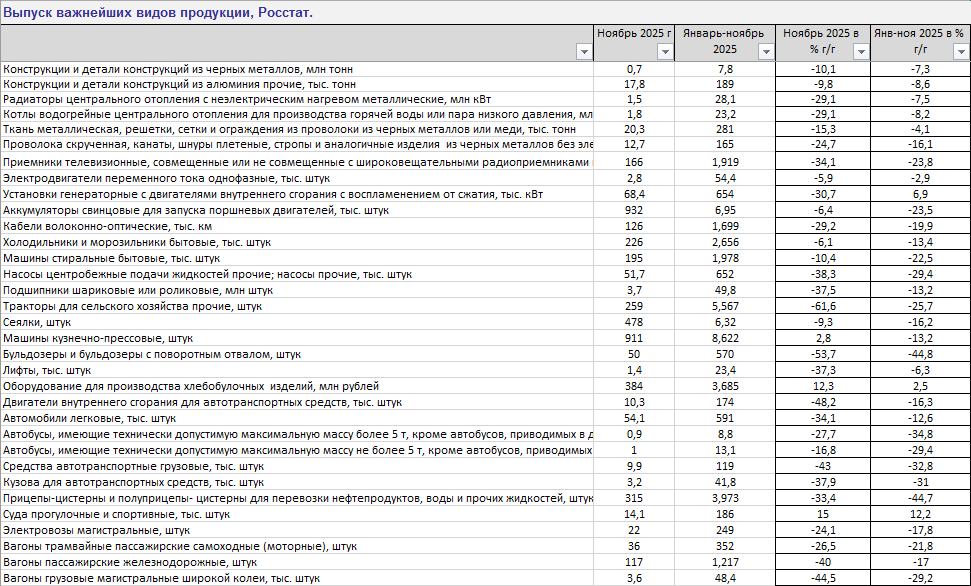Select the title cell 'Выпуск важнейших видов продукции, Росстат.'
This screenshot has width=971, height=586.
pyautogui.click(x=158, y=13)
